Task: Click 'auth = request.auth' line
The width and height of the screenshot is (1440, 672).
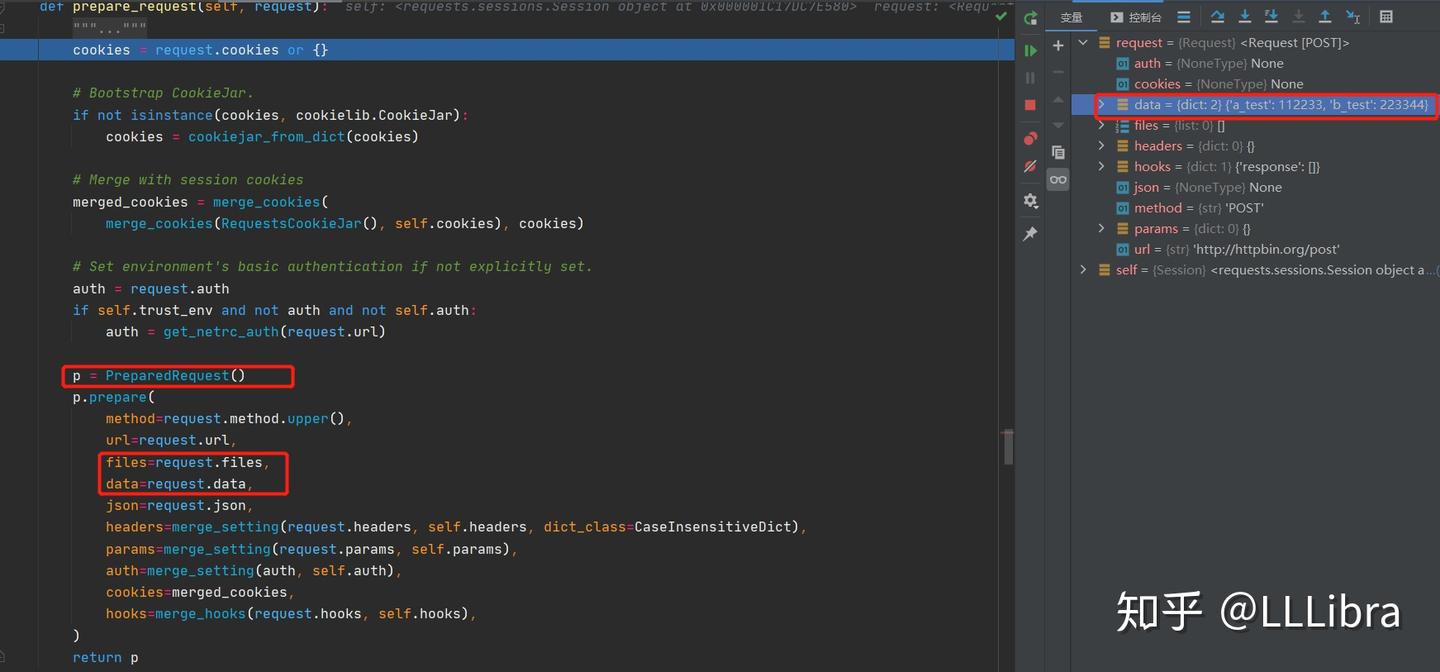Action: click(x=151, y=289)
